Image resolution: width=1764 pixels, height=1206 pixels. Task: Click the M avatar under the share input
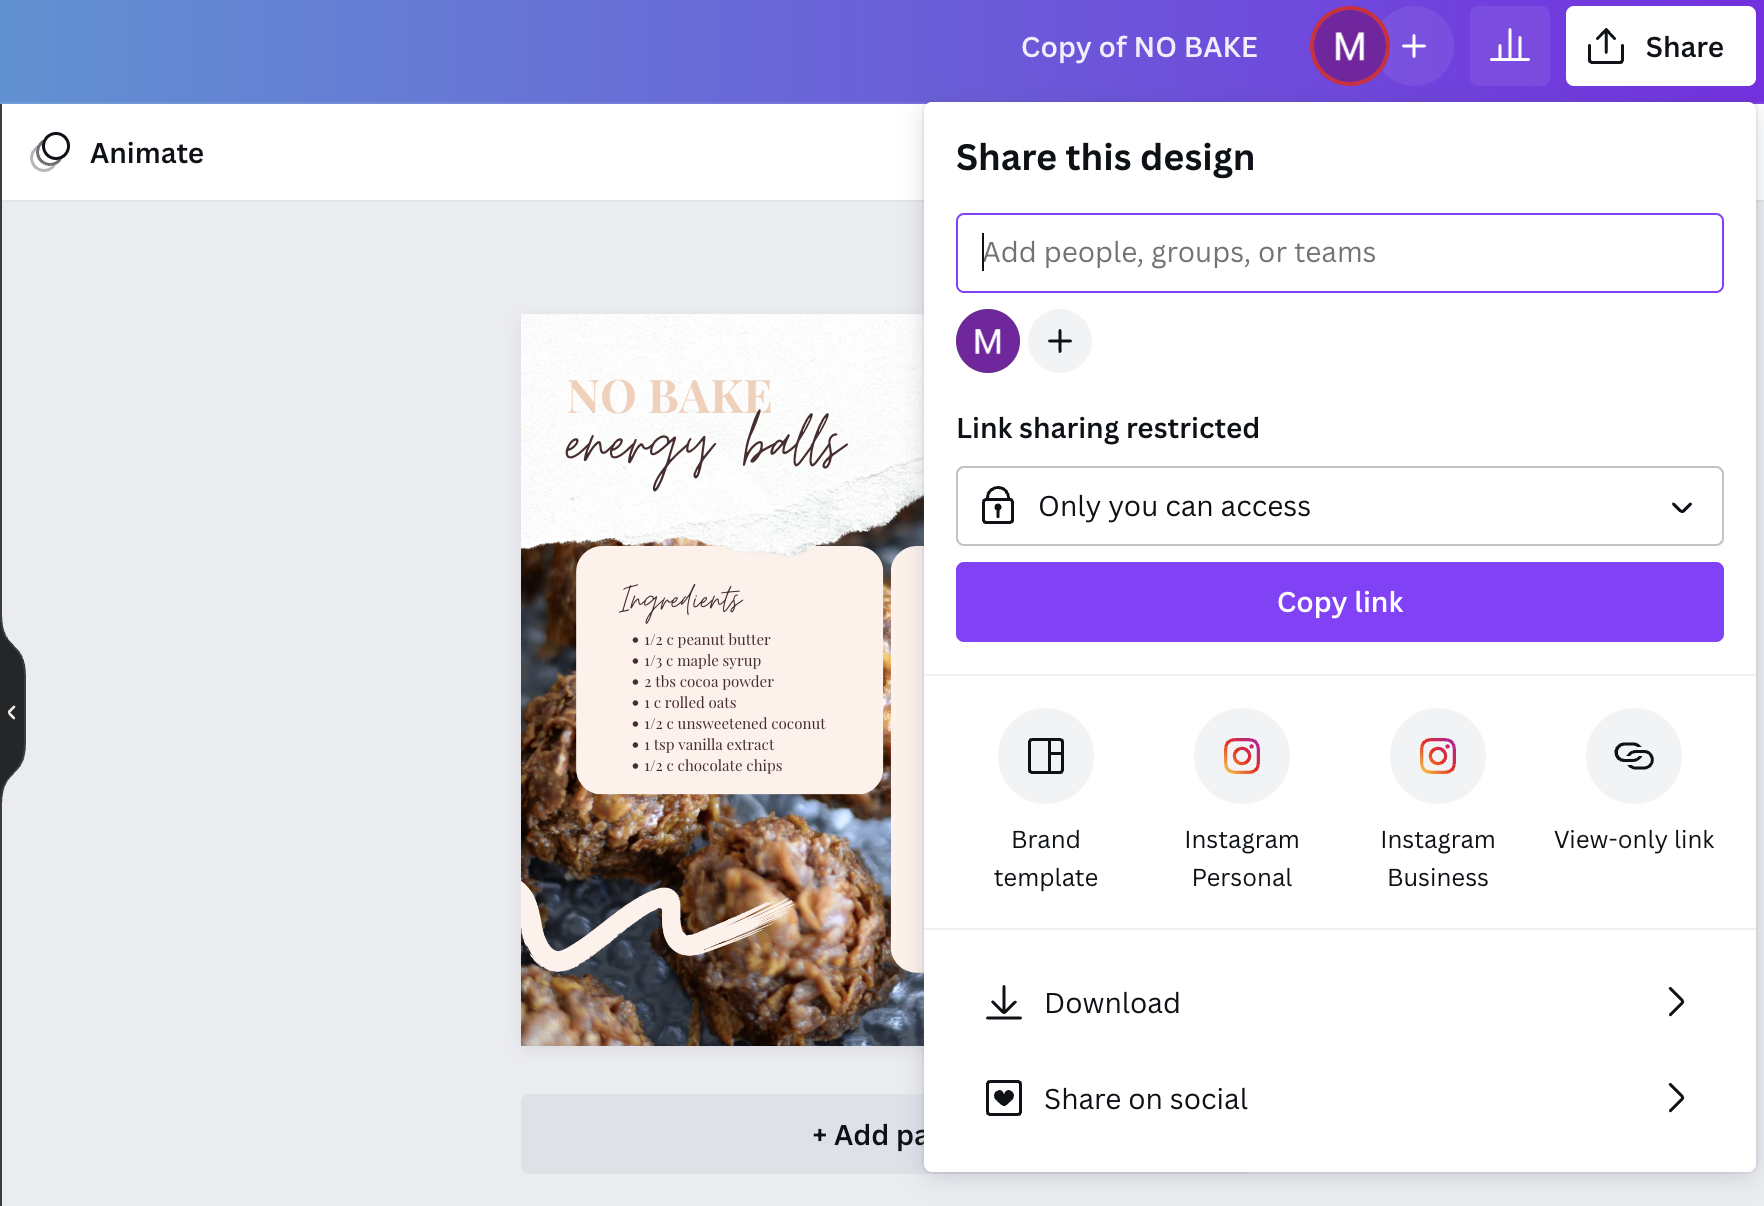[x=987, y=341]
